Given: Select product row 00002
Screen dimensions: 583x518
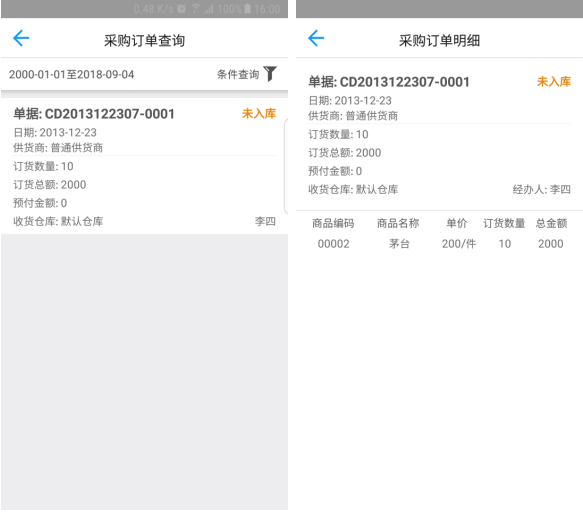Looking at the screenshot, I should [x=439, y=244].
